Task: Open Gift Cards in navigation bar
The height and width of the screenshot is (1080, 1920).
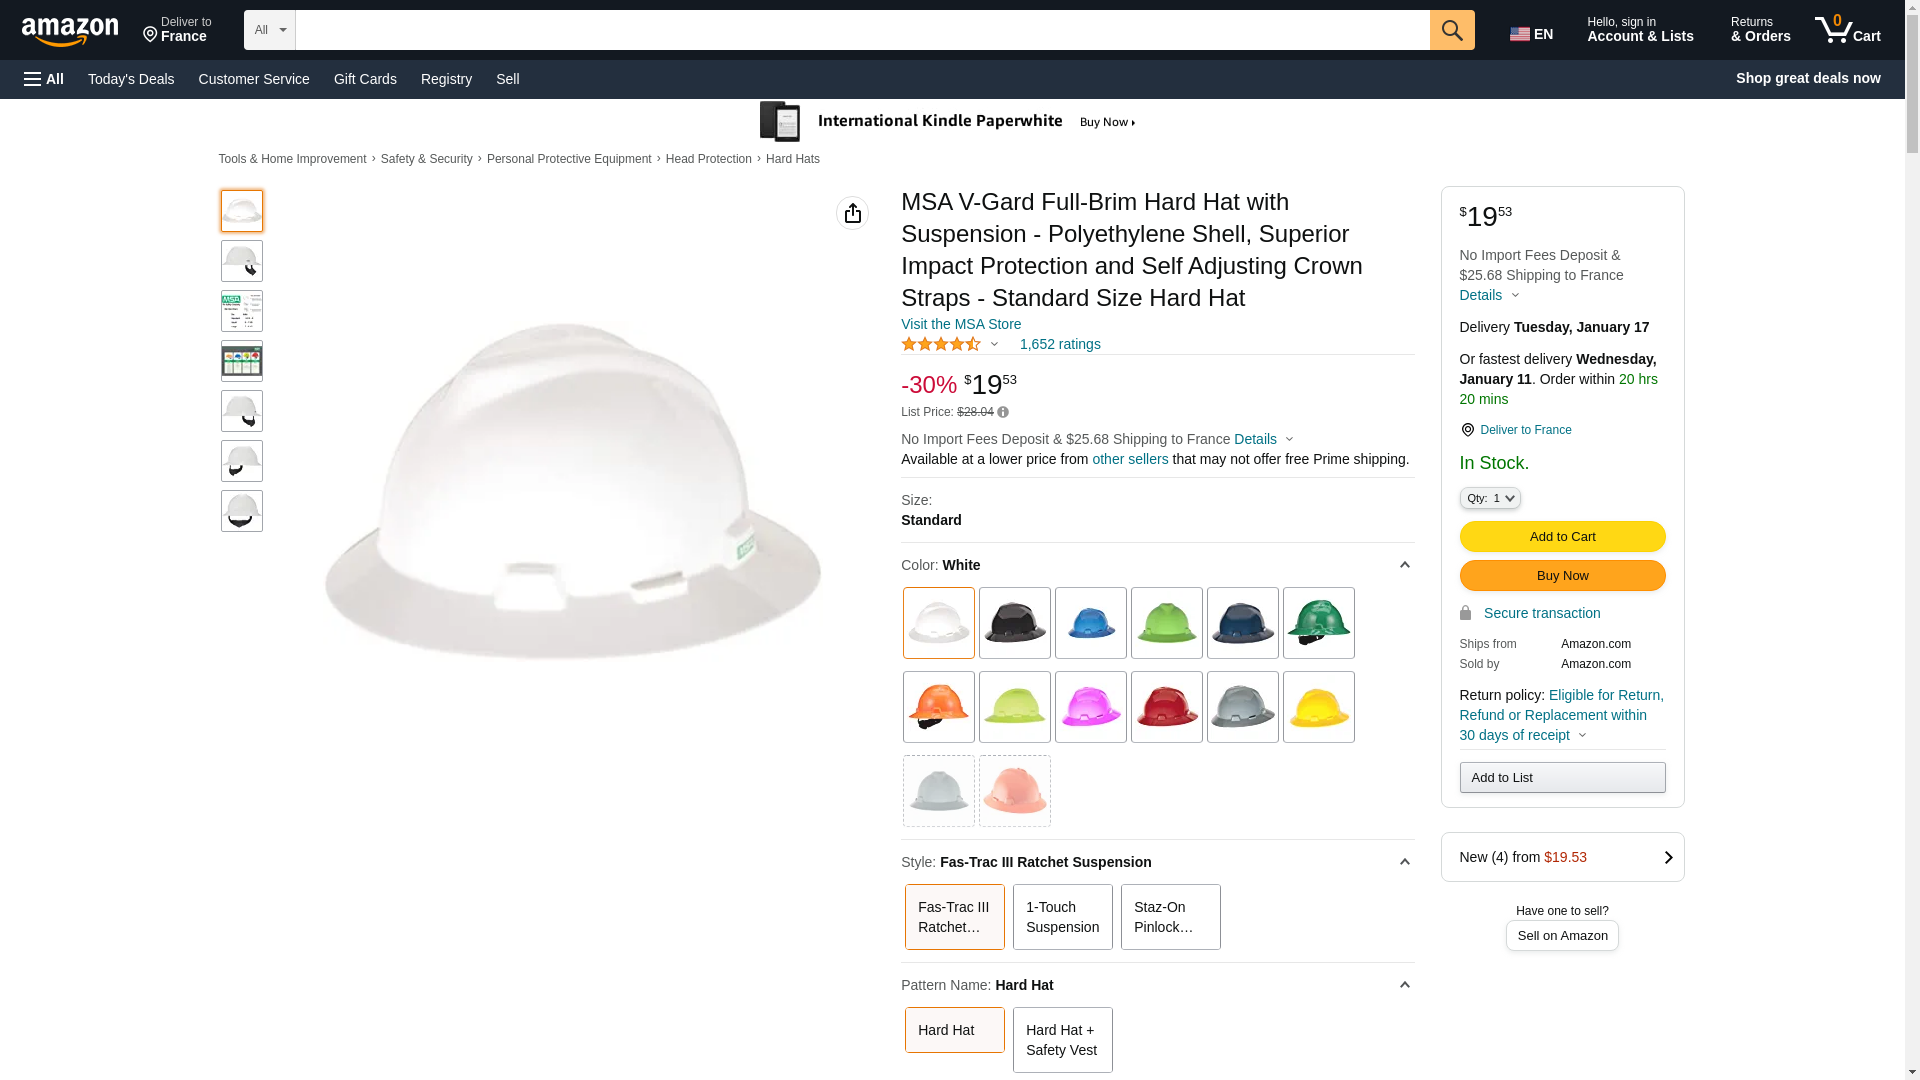Action: click(x=365, y=79)
